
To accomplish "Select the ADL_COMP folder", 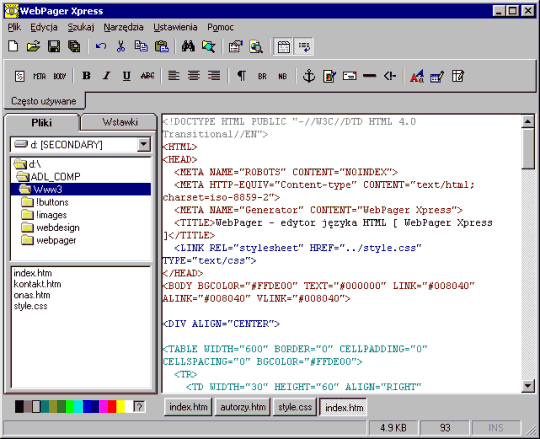I will (49, 177).
